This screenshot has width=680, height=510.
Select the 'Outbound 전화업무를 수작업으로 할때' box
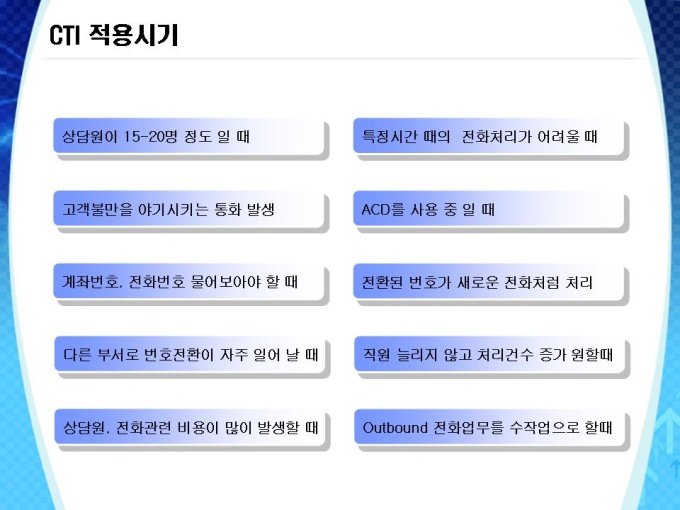(490, 427)
